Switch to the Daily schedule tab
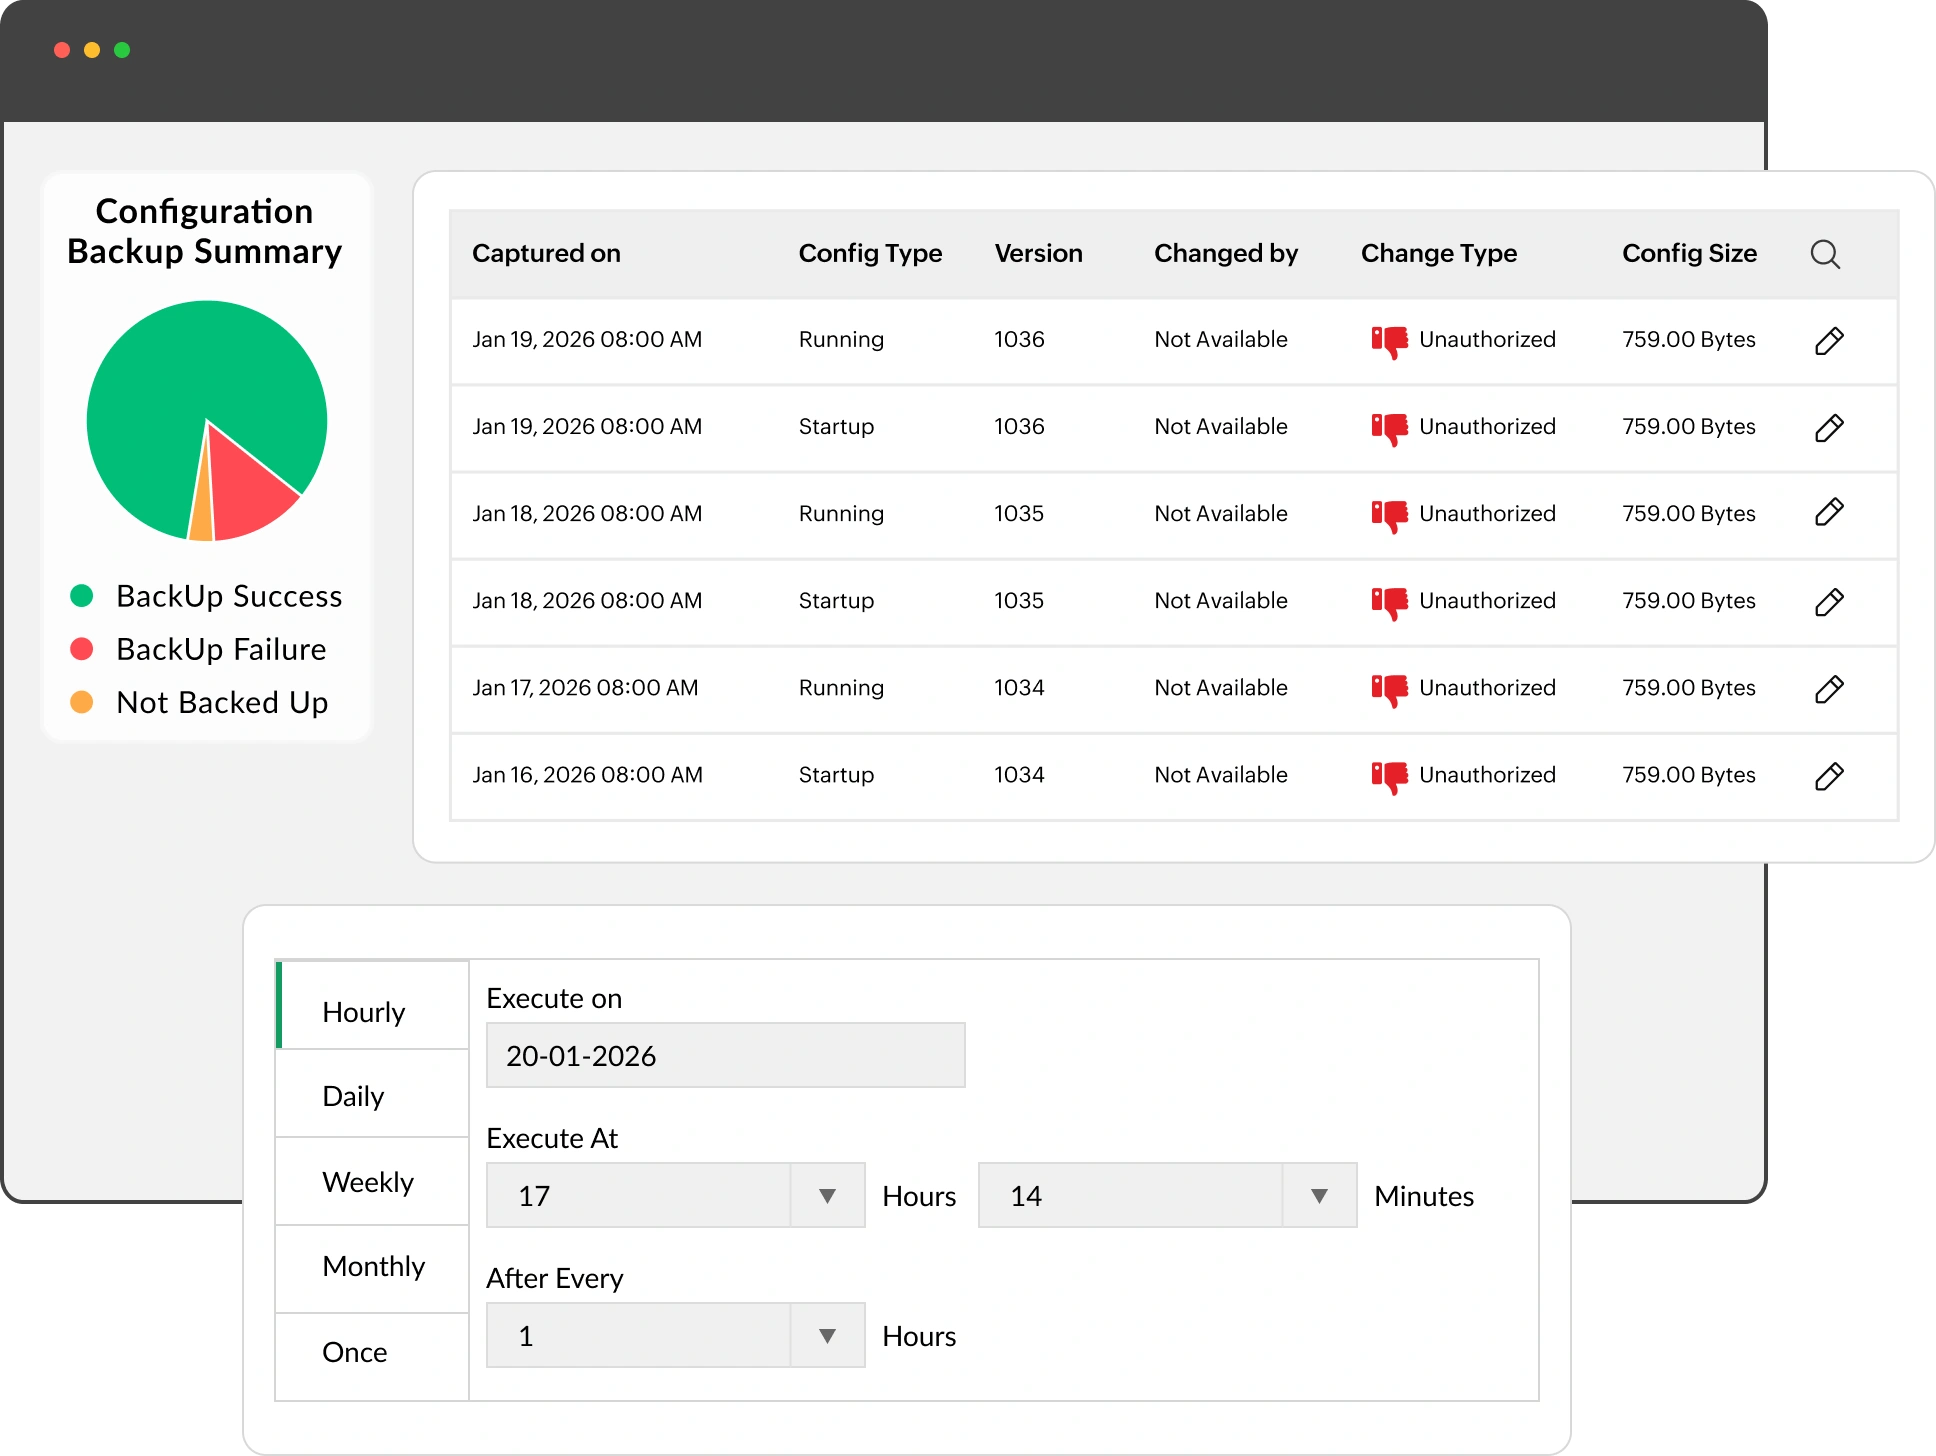Image resolution: width=1936 pixels, height=1456 pixels. (352, 1096)
